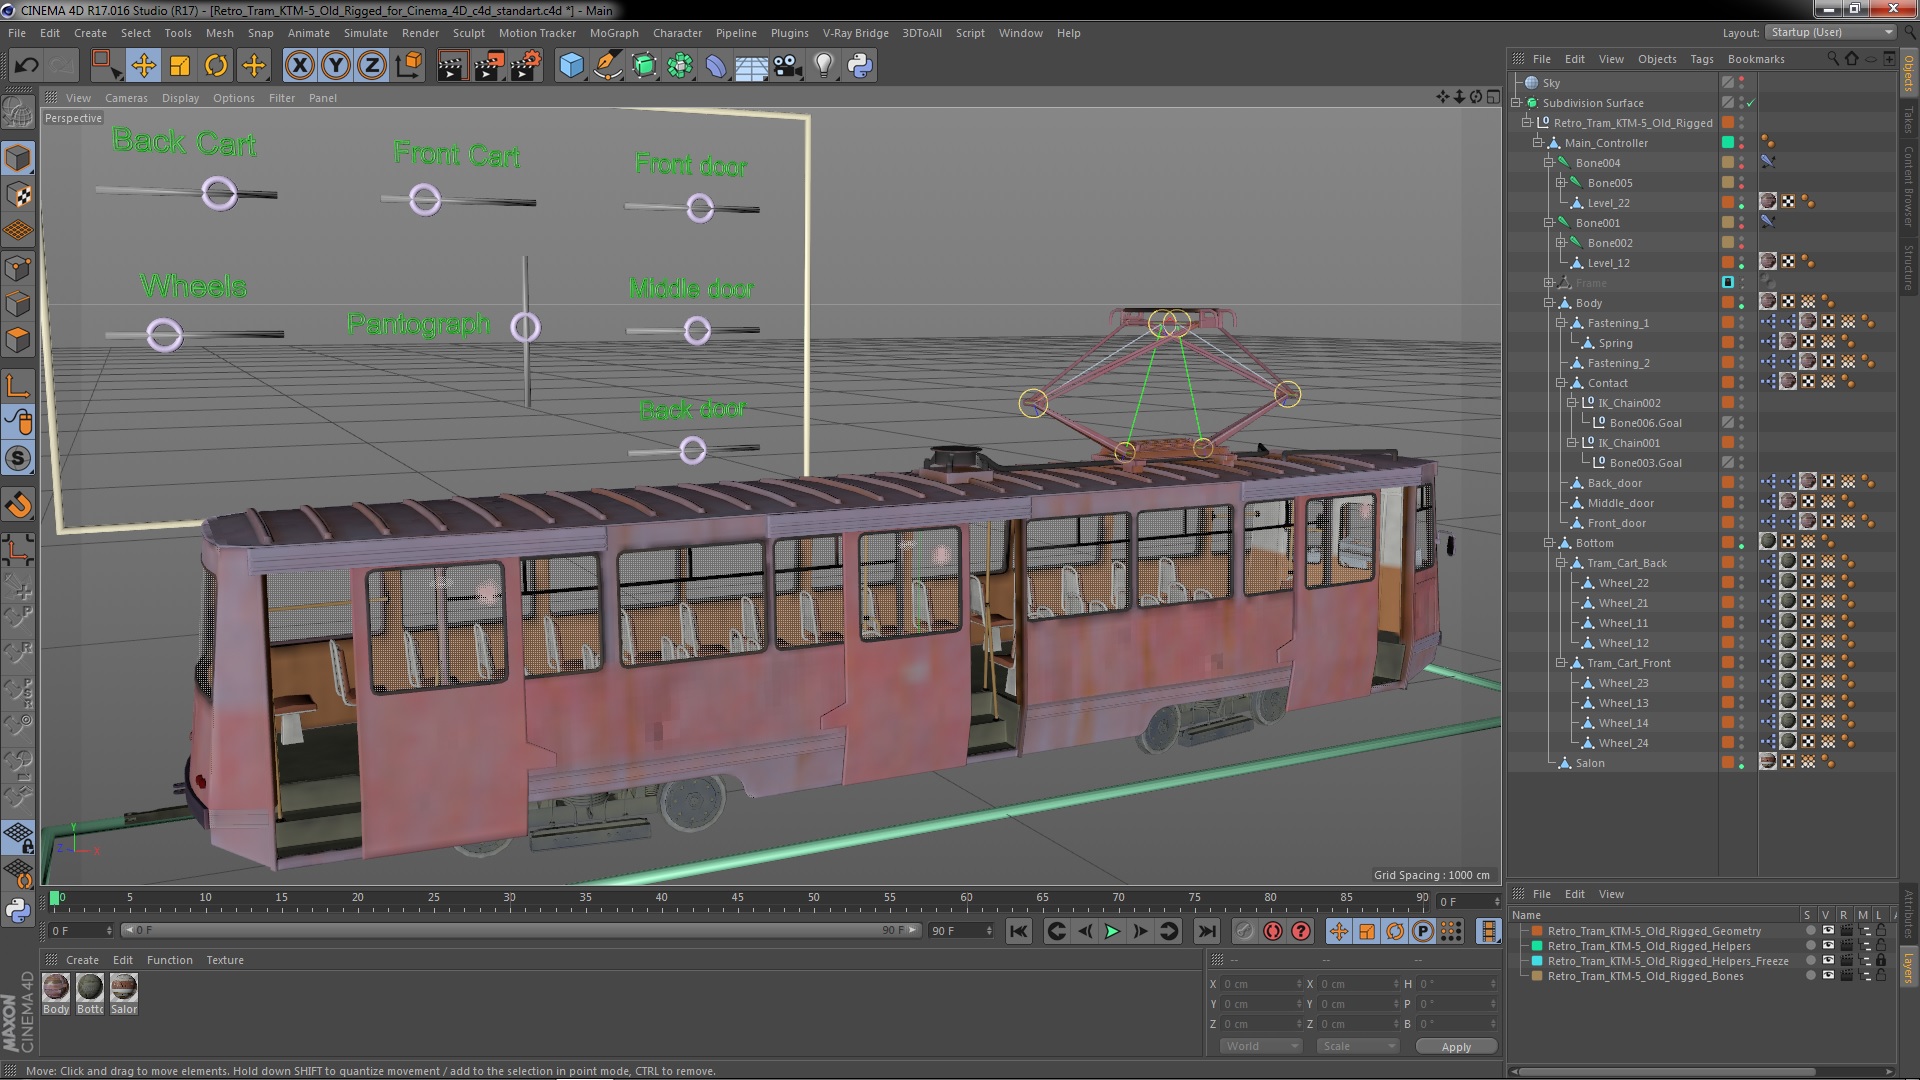This screenshot has height=1080, width=1920.
Task: Add a Cube primitive object
Action: coord(571,66)
